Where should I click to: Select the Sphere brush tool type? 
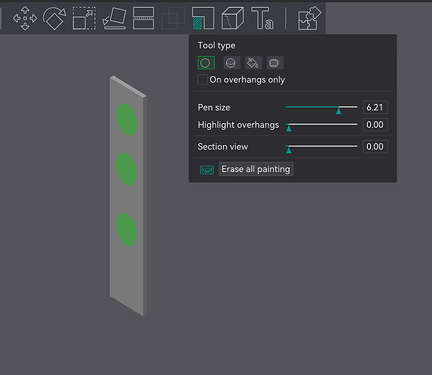tap(231, 63)
